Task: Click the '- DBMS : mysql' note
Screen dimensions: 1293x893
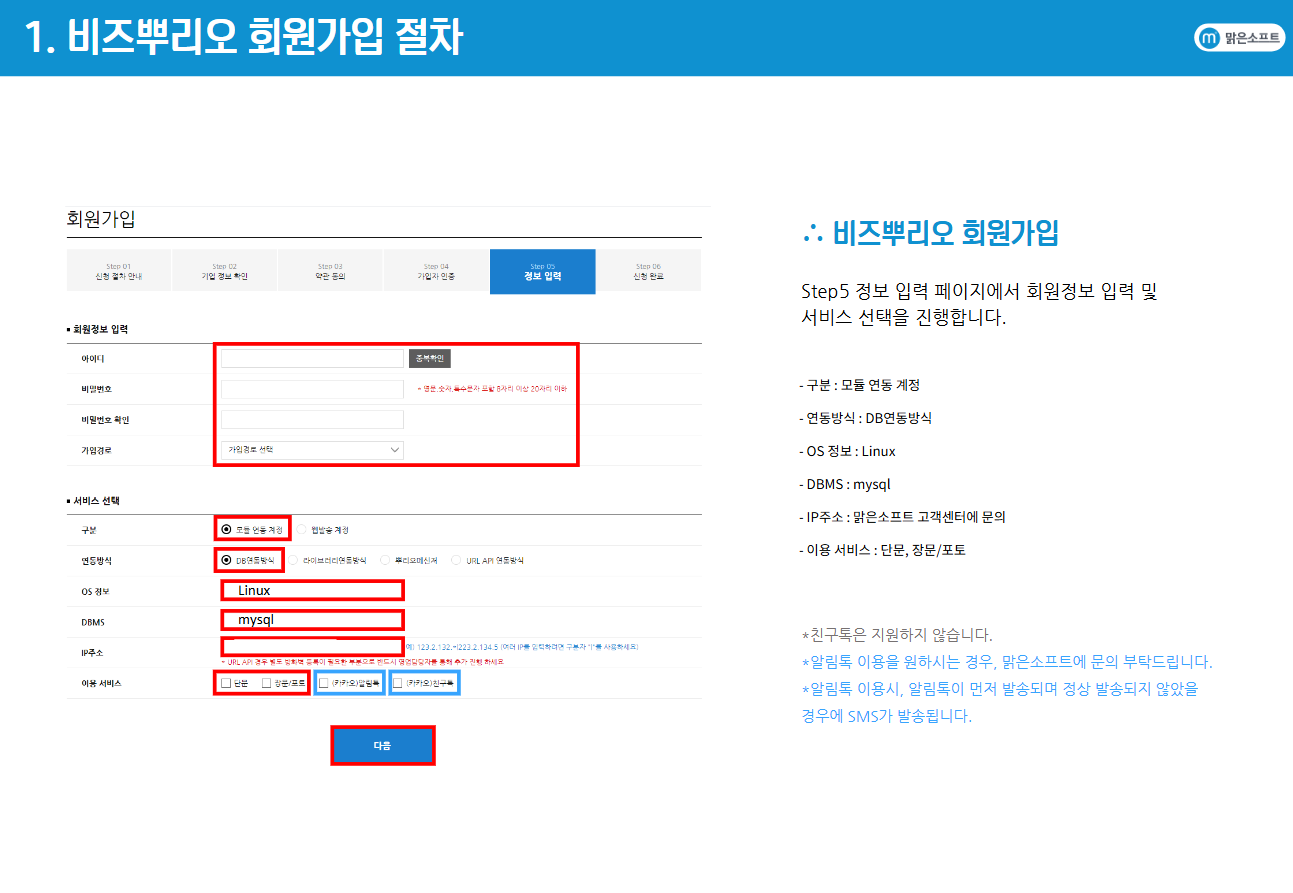Action: pyautogui.click(x=845, y=484)
